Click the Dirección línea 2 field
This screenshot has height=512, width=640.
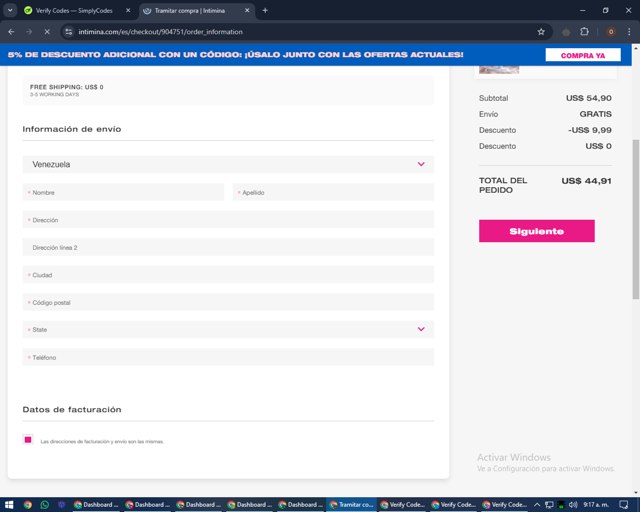(x=228, y=247)
